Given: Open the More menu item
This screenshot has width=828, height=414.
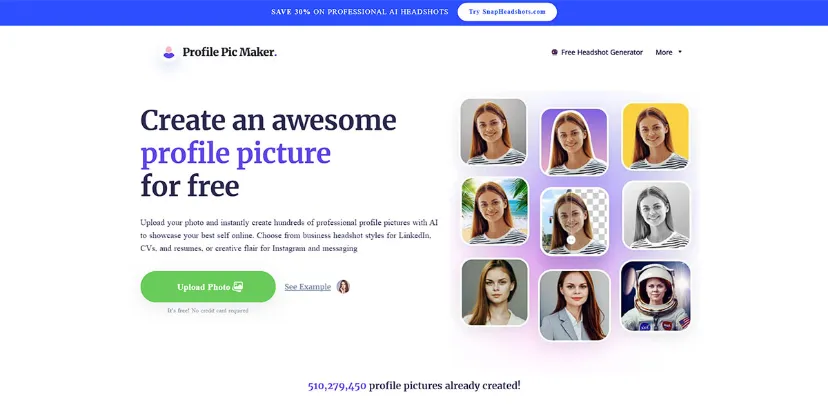Looking at the screenshot, I should 669,52.
